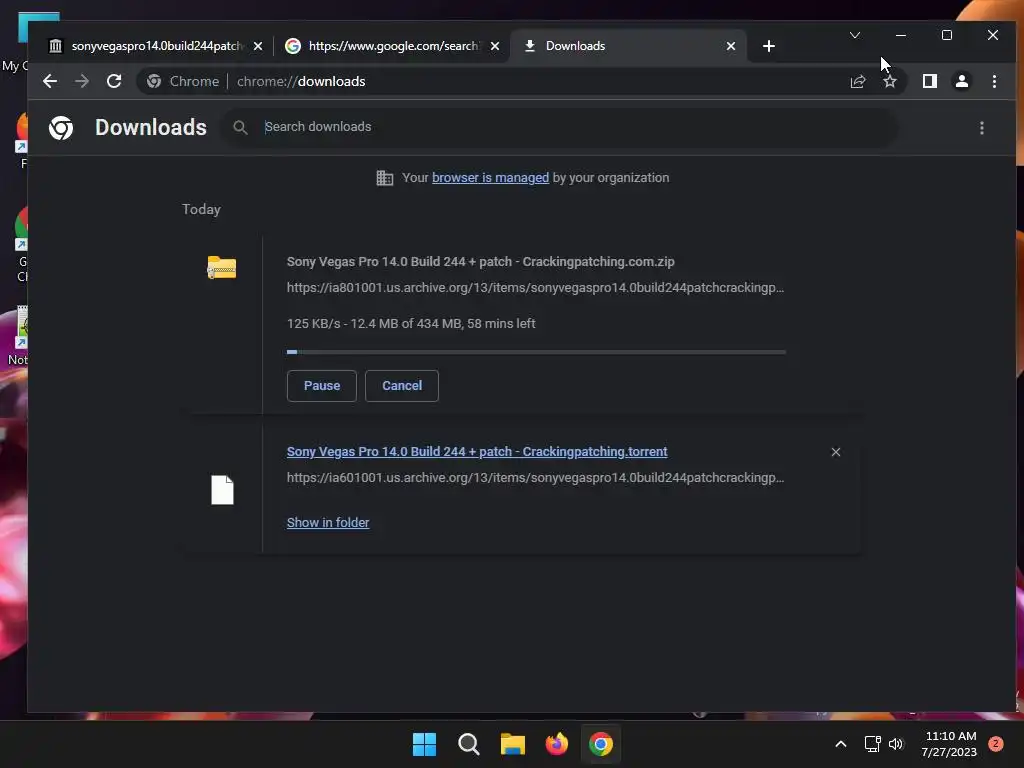The width and height of the screenshot is (1024, 768).
Task: Pause the Sony Vegas zip download
Action: tap(321, 385)
